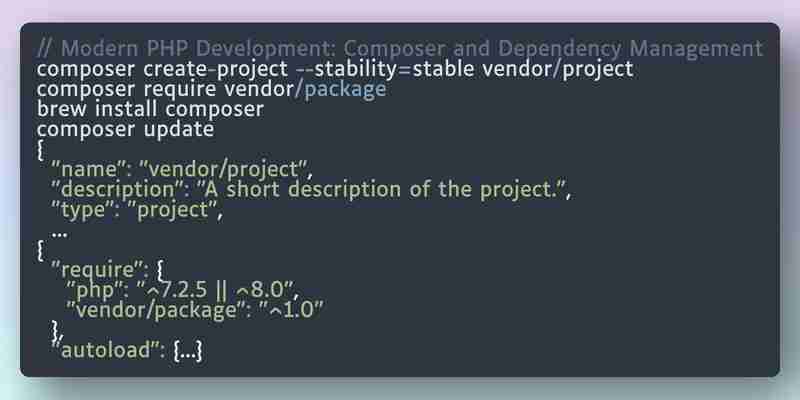Click the 'brew install composer' line
The image size is (800, 400).
[x=151, y=109]
